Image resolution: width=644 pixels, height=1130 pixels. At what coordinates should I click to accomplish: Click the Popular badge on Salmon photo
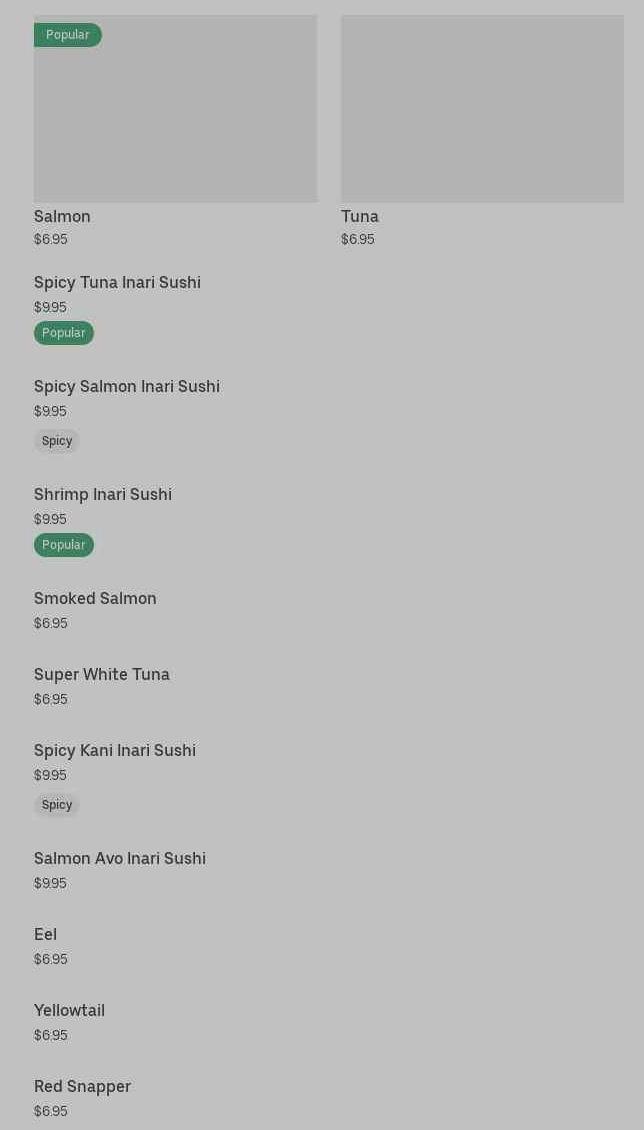(67, 35)
